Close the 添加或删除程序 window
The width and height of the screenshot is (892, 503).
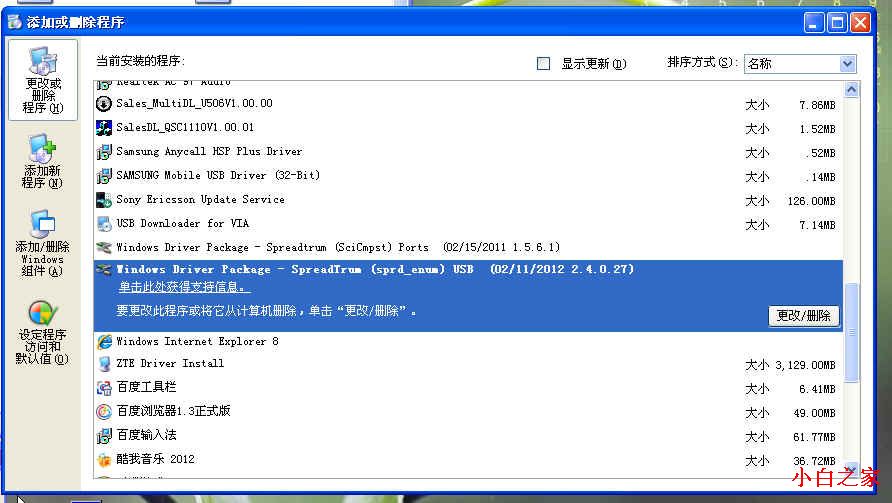pyautogui.click(x=860, y=23)
